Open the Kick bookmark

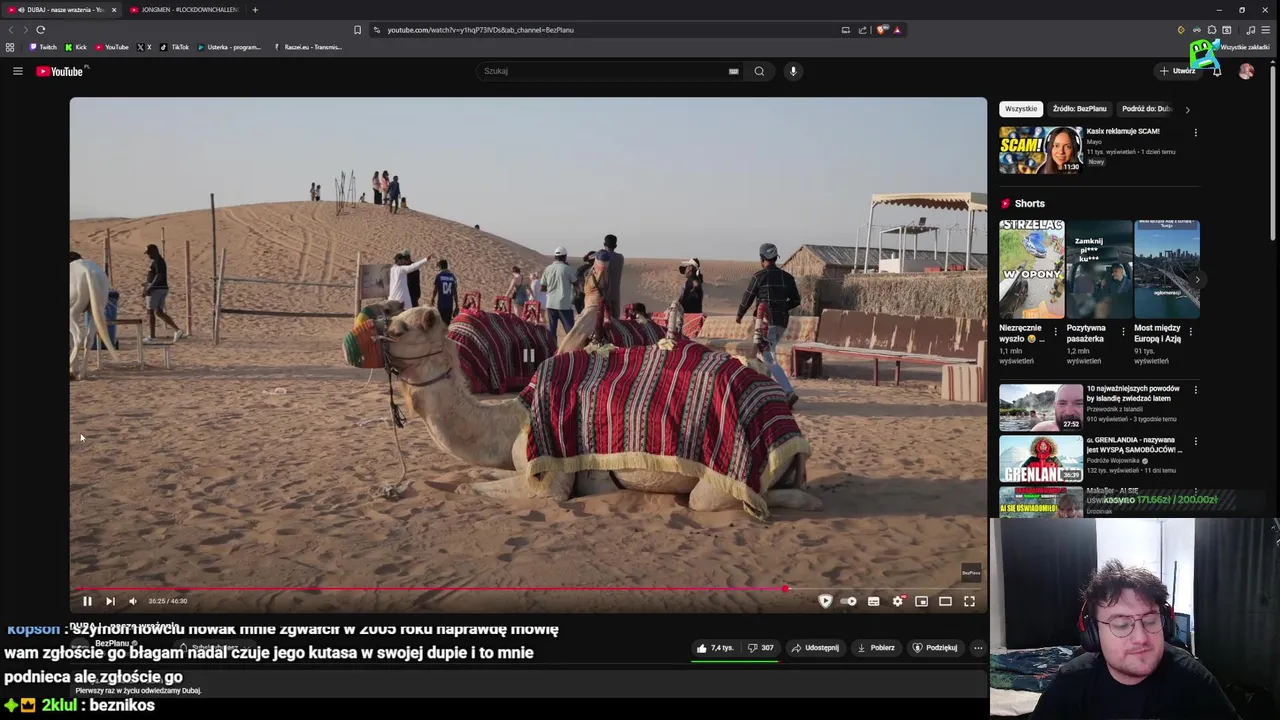(x=76, y=47)
